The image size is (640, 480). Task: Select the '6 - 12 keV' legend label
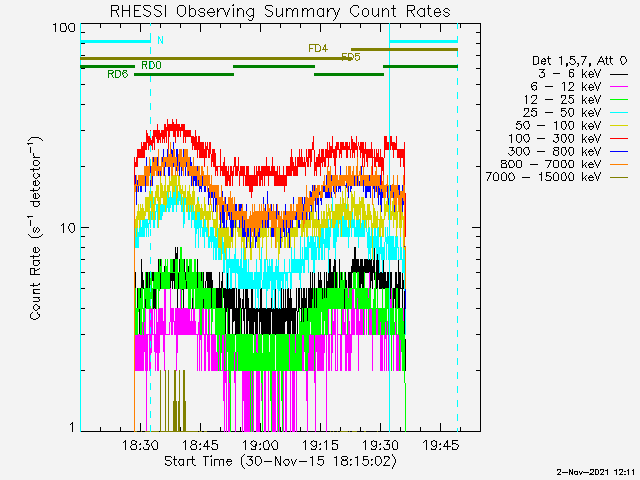(x=566, y=87)
